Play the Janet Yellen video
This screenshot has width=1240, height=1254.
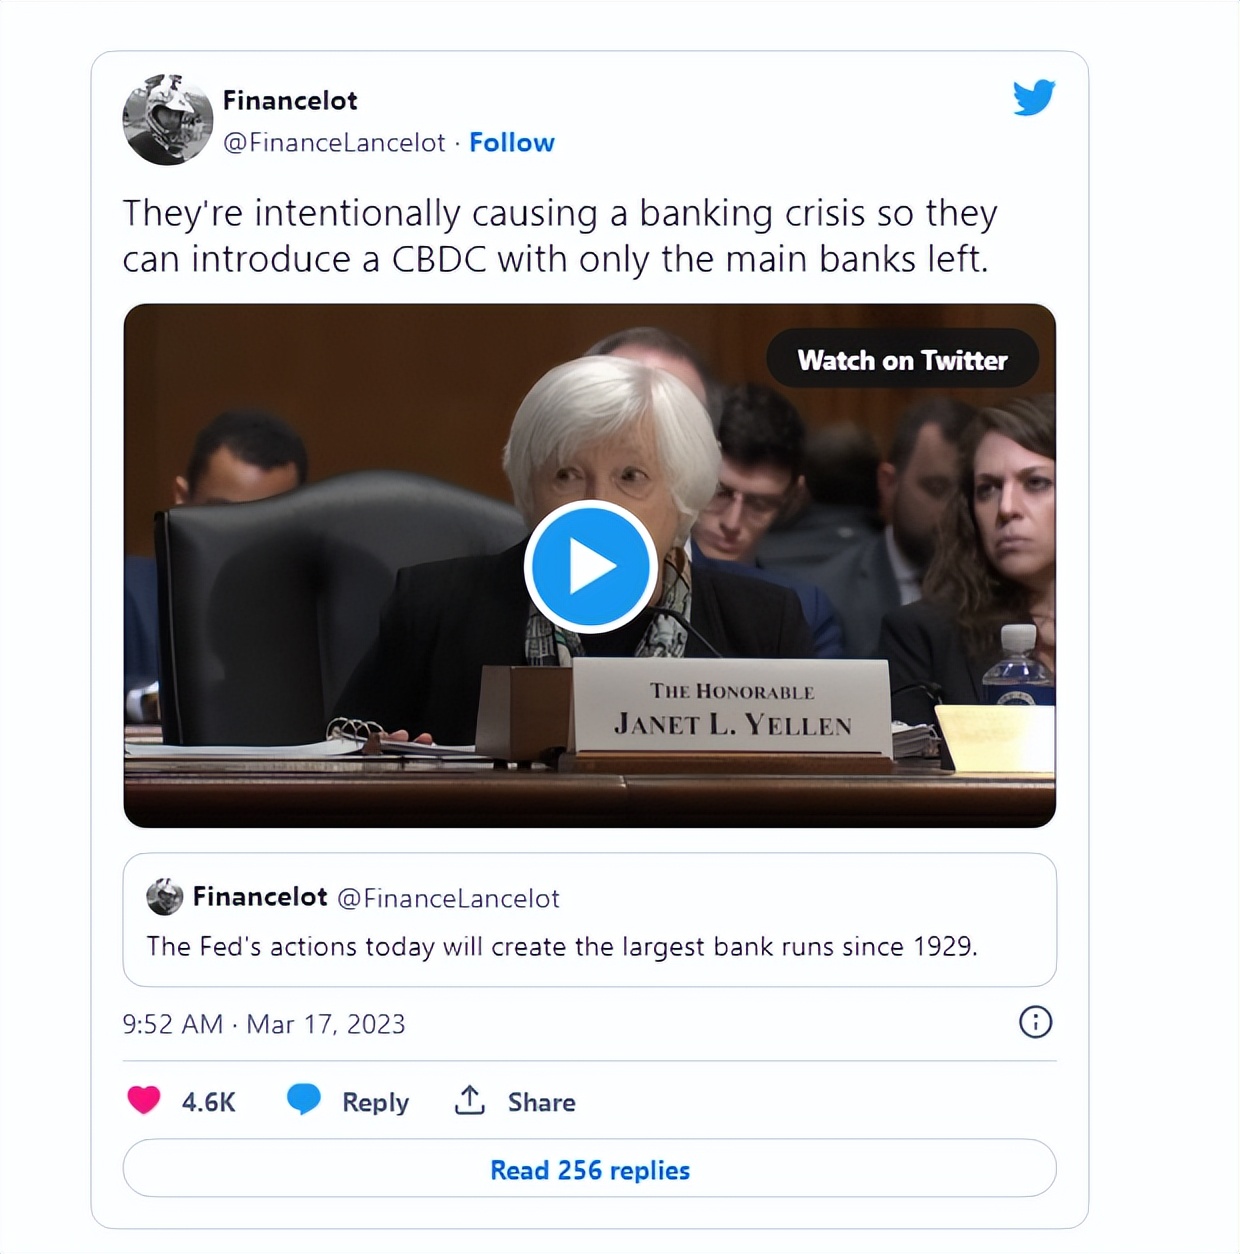click(589, 566)
